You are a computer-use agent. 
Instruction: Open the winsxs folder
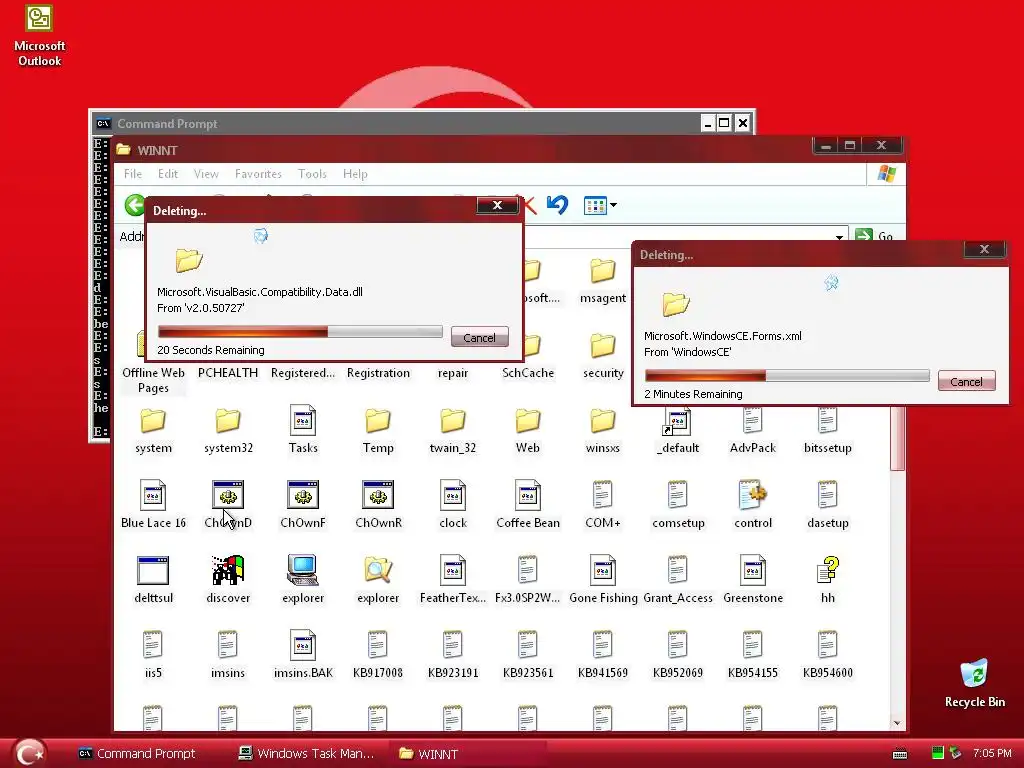tap(603, 421)
